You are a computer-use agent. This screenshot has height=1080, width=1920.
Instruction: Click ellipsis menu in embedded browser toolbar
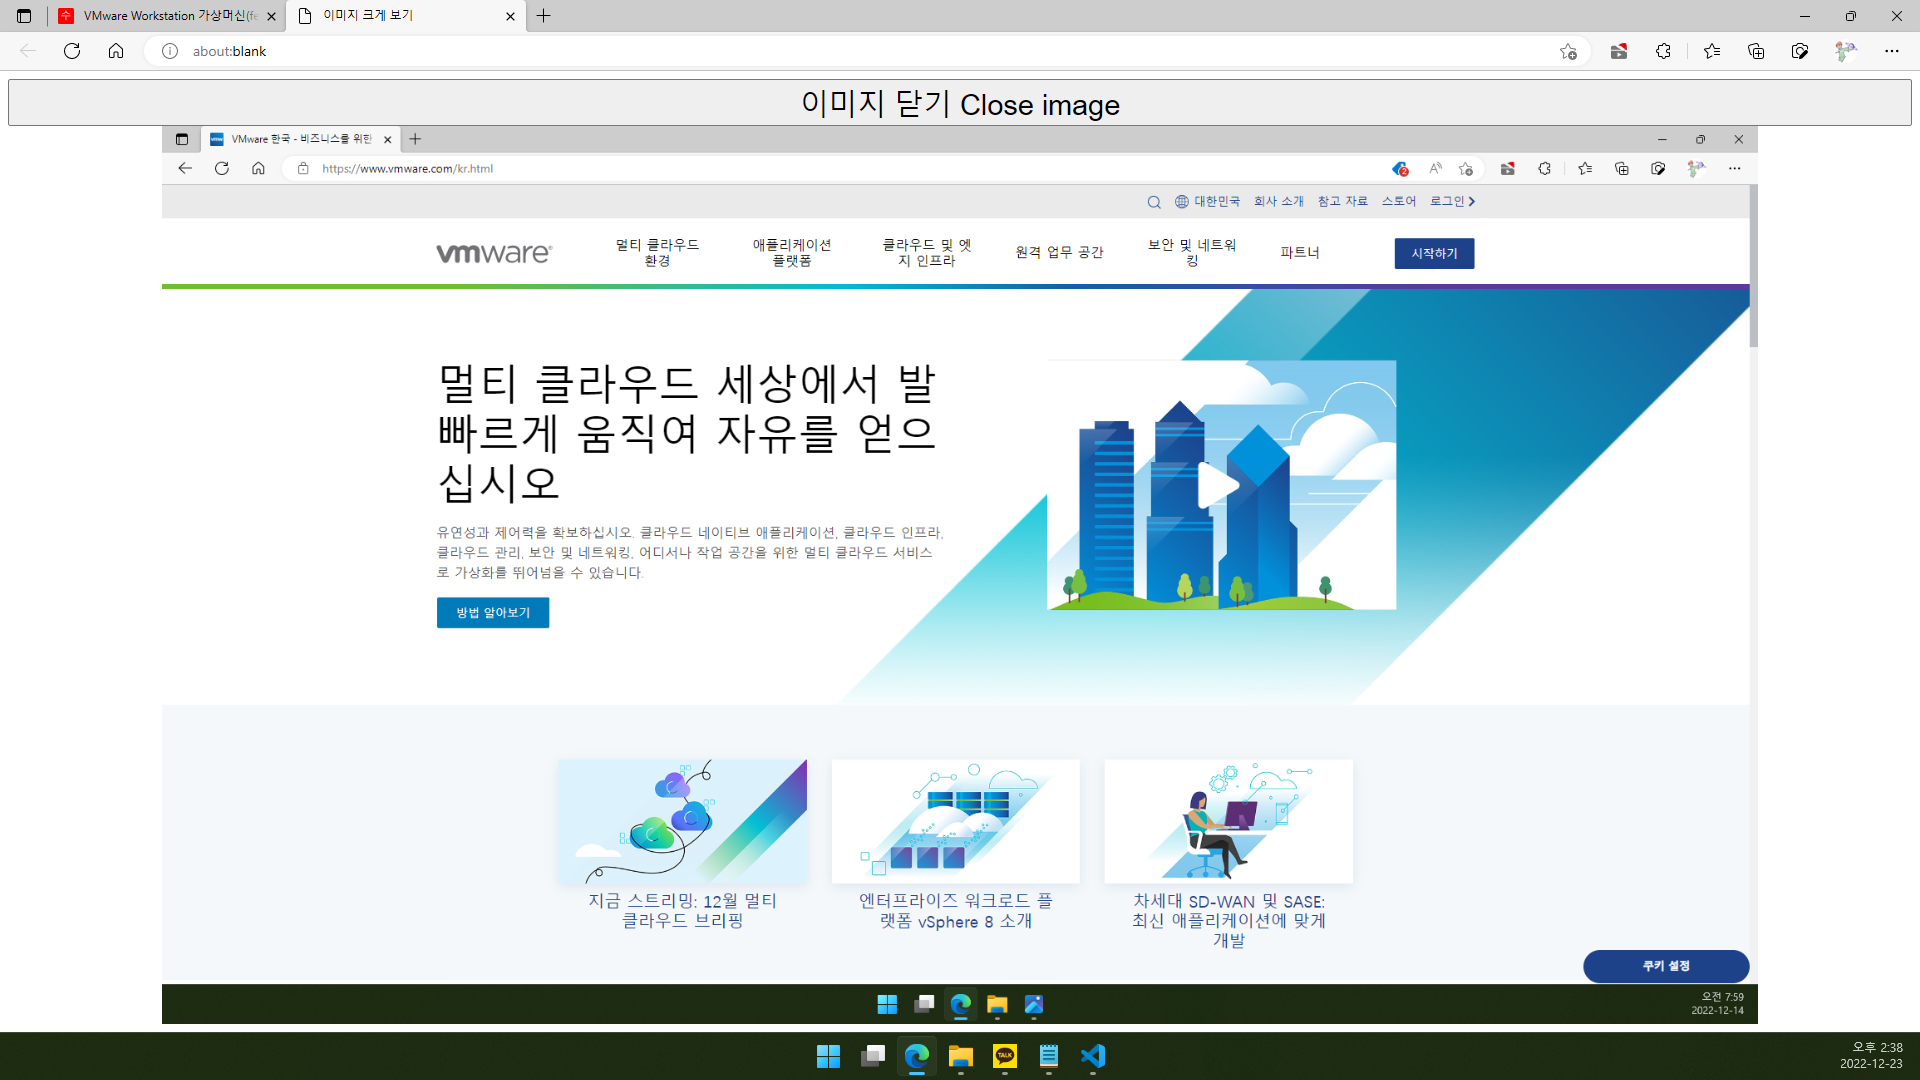[1735, 169]
